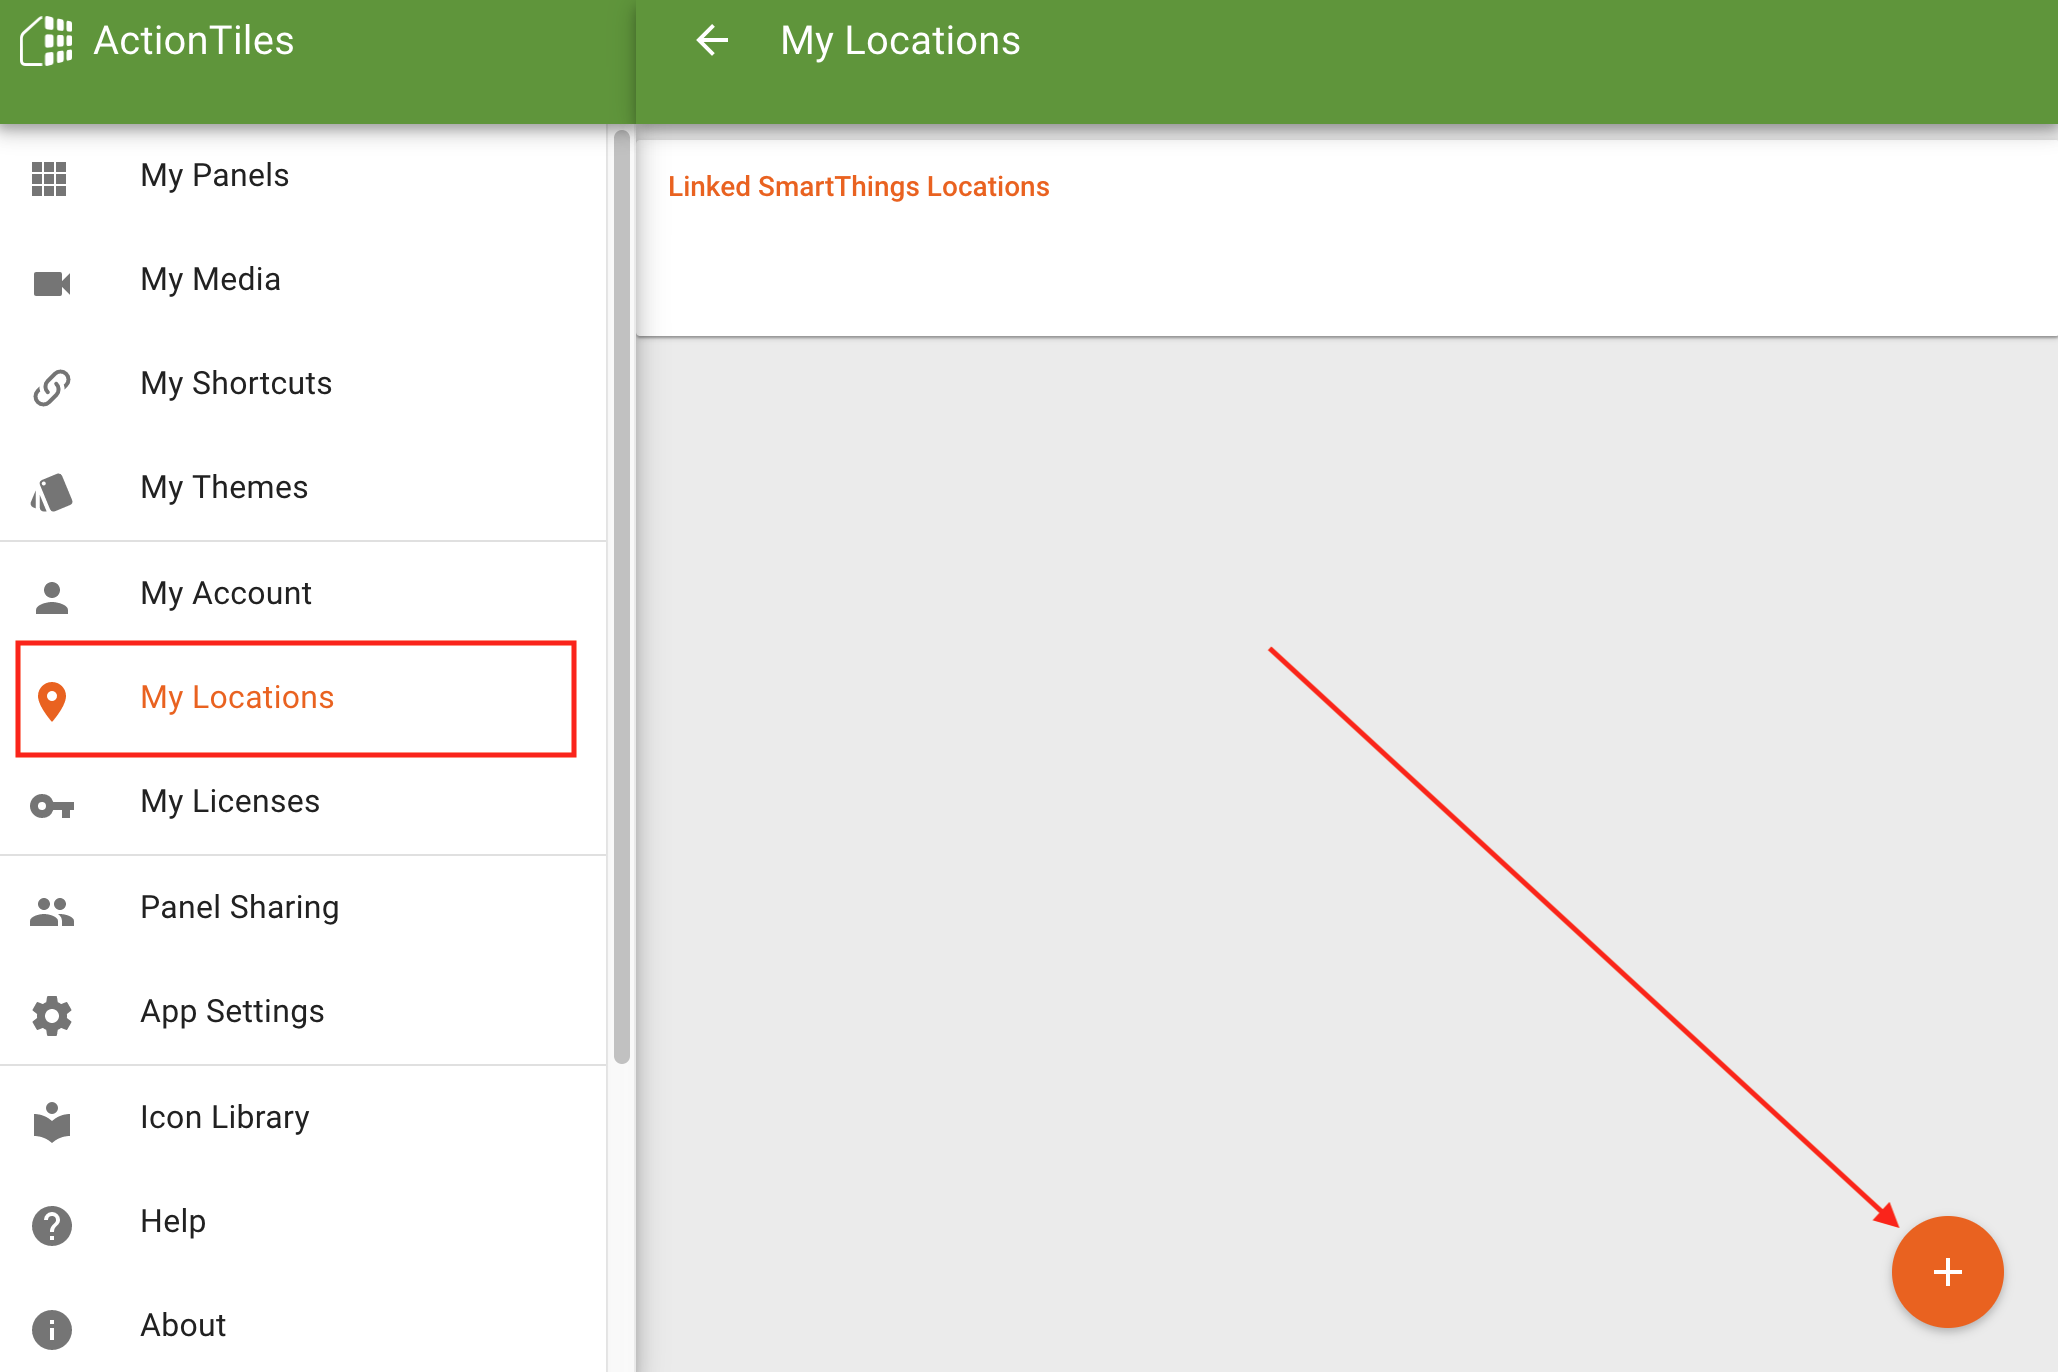Open My Licenses from the menu
The height and width of the screenshot is (1372, 2058).
coord(303,802)
